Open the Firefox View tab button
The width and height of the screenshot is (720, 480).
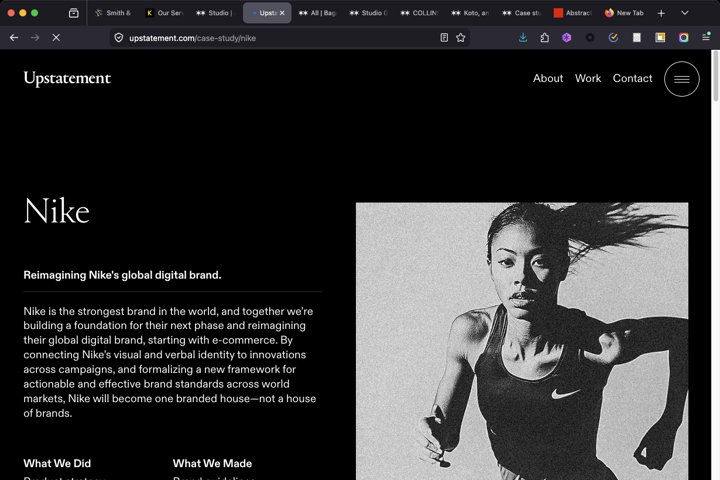[x=73, y=13]
